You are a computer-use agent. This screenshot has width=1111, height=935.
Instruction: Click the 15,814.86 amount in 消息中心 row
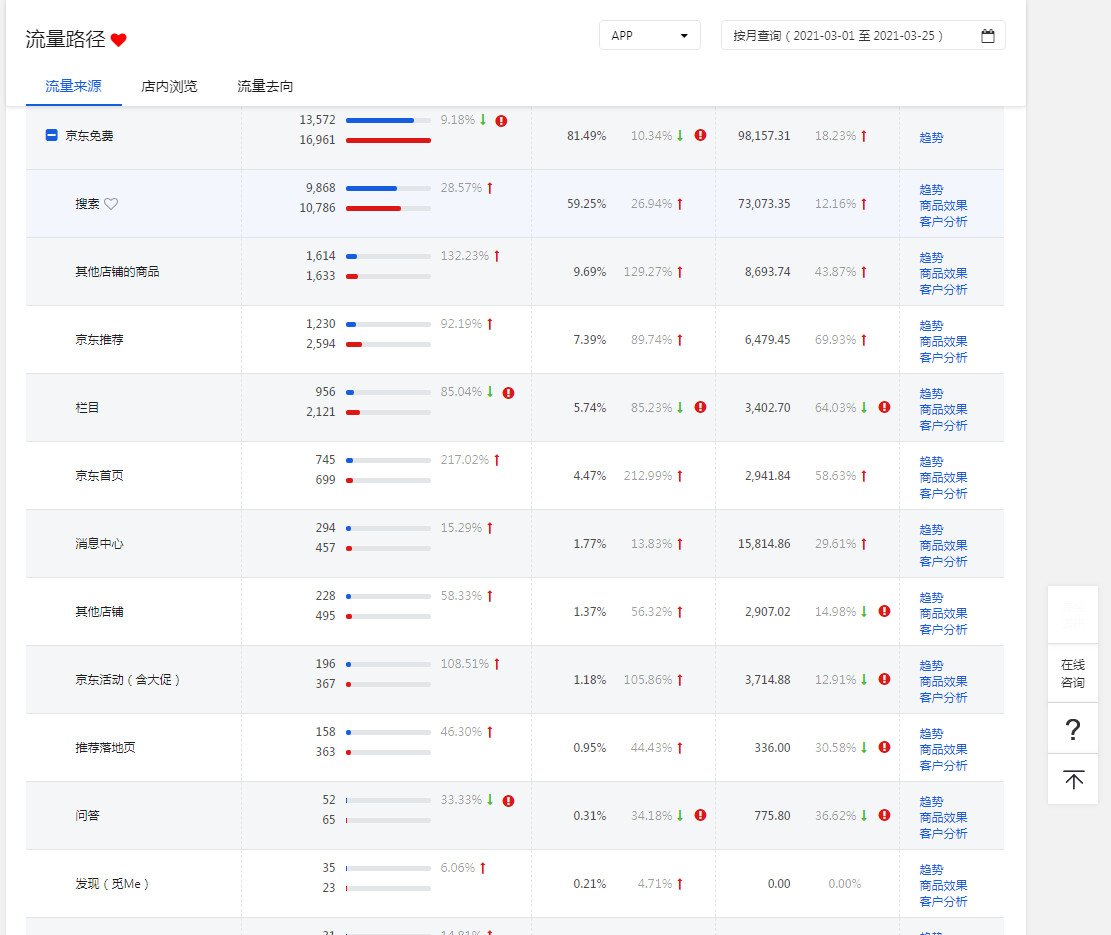(764, 544)
